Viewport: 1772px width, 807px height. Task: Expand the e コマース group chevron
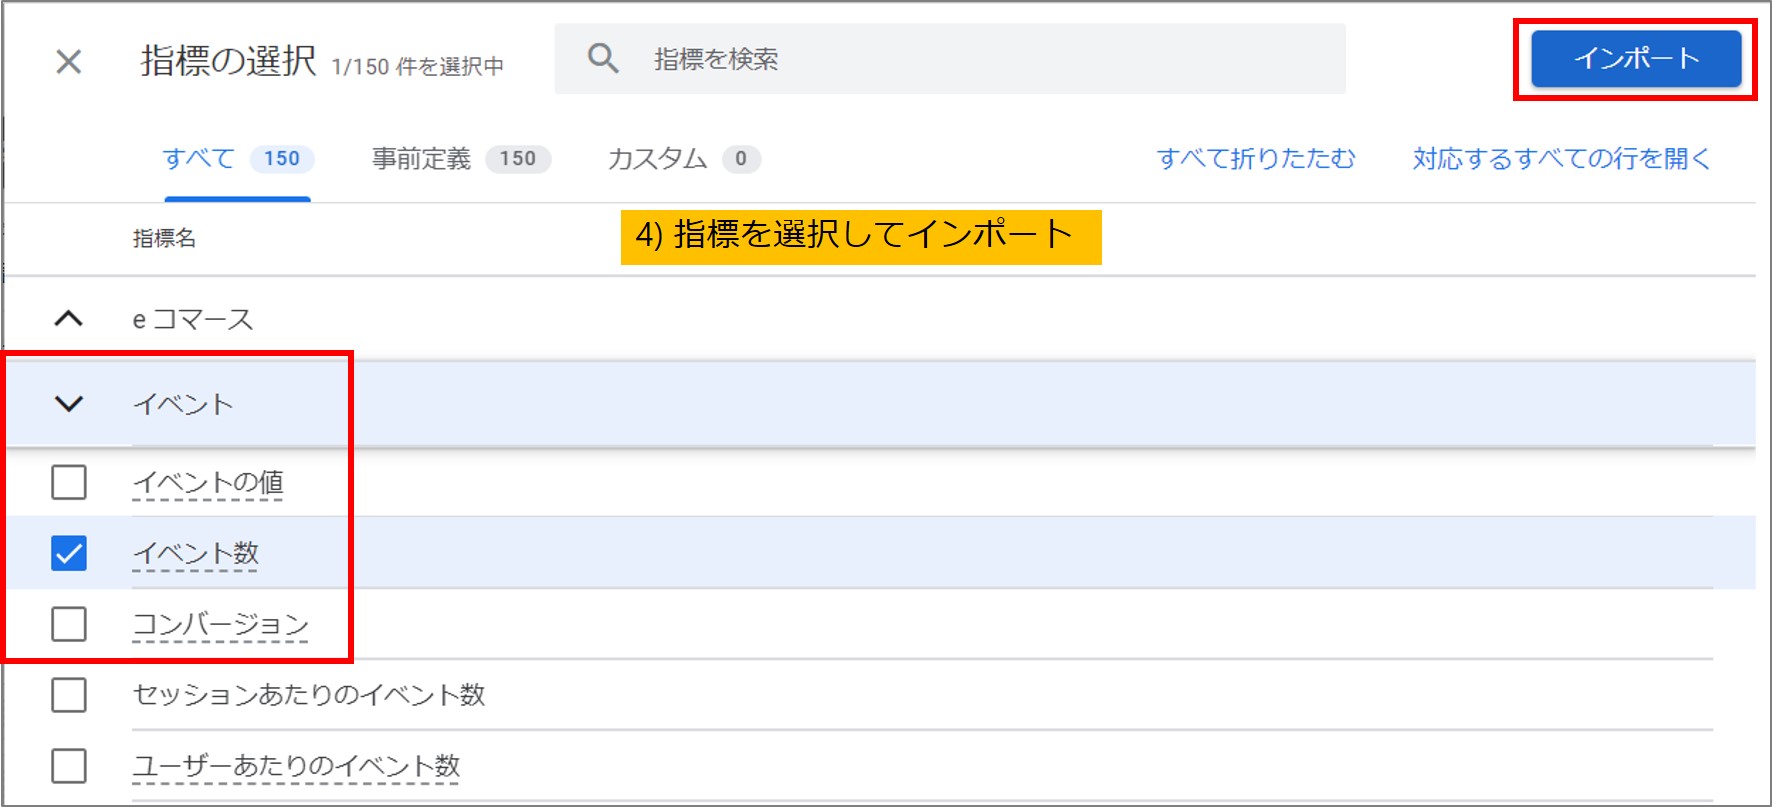point(68,319)
